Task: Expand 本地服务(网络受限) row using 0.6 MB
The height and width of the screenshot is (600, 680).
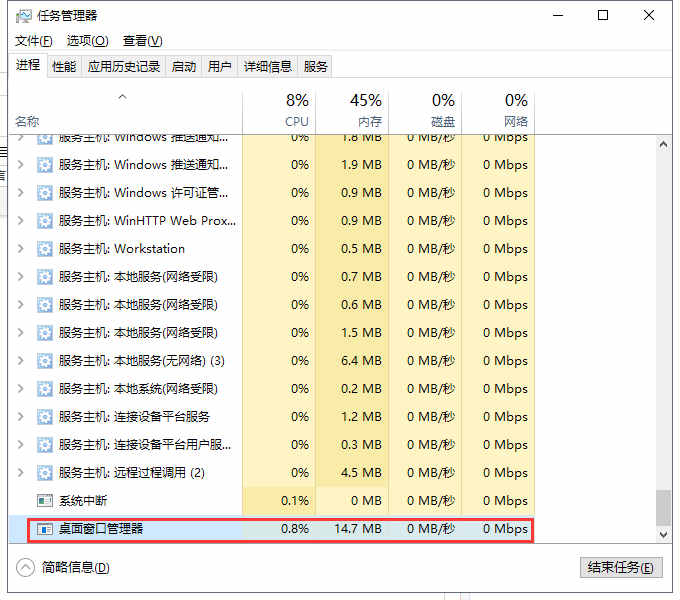Action: click(x=20, y=304)
